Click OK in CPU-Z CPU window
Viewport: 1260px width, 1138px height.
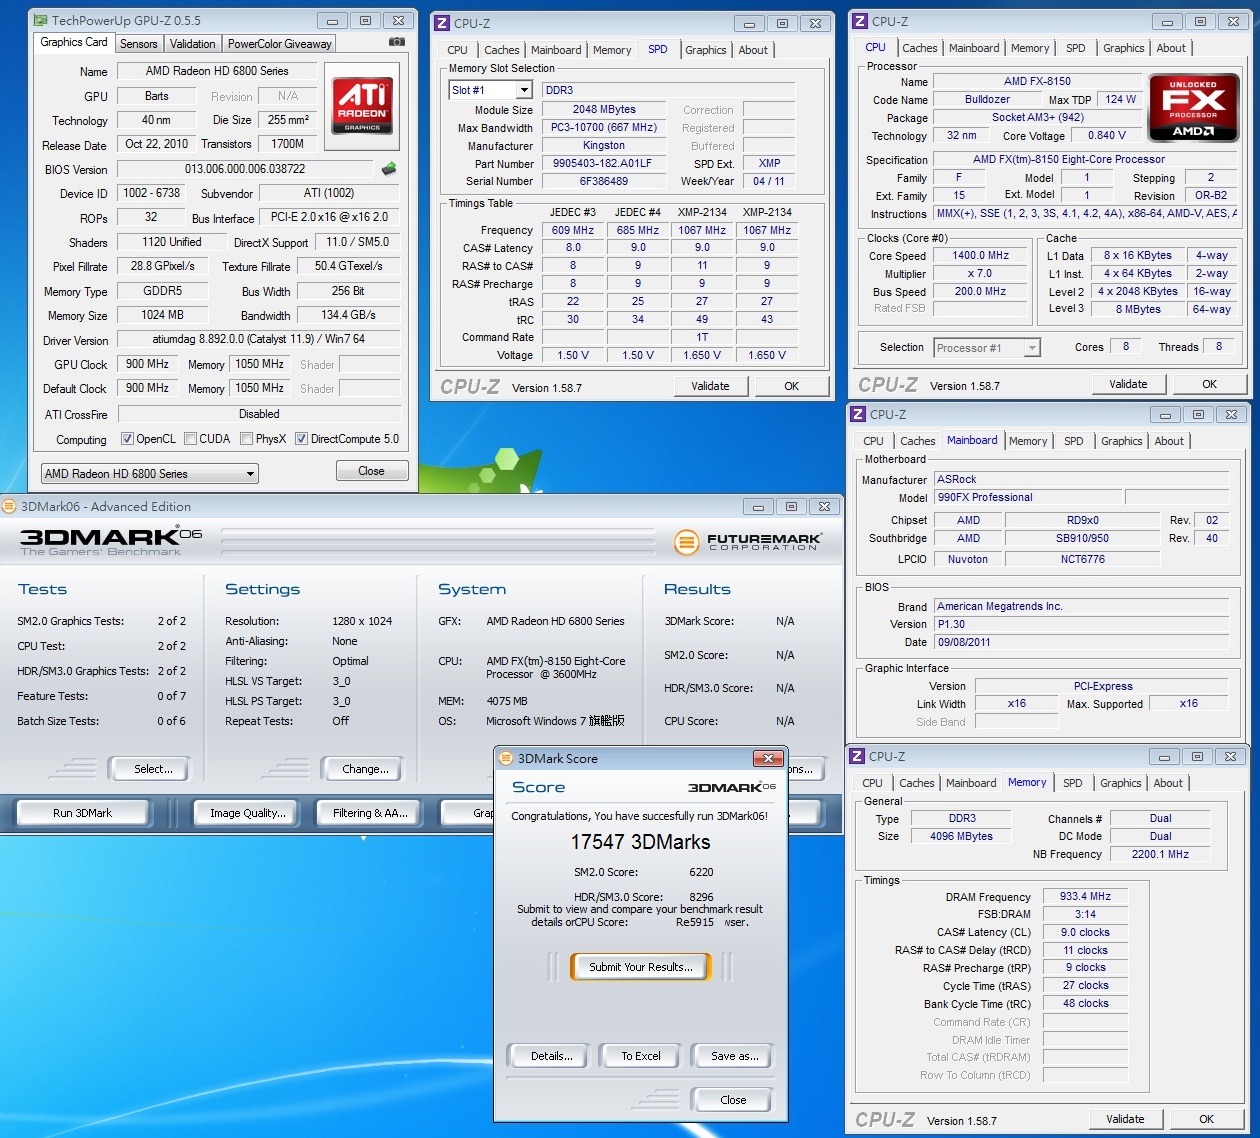(x=1209, y=384)
